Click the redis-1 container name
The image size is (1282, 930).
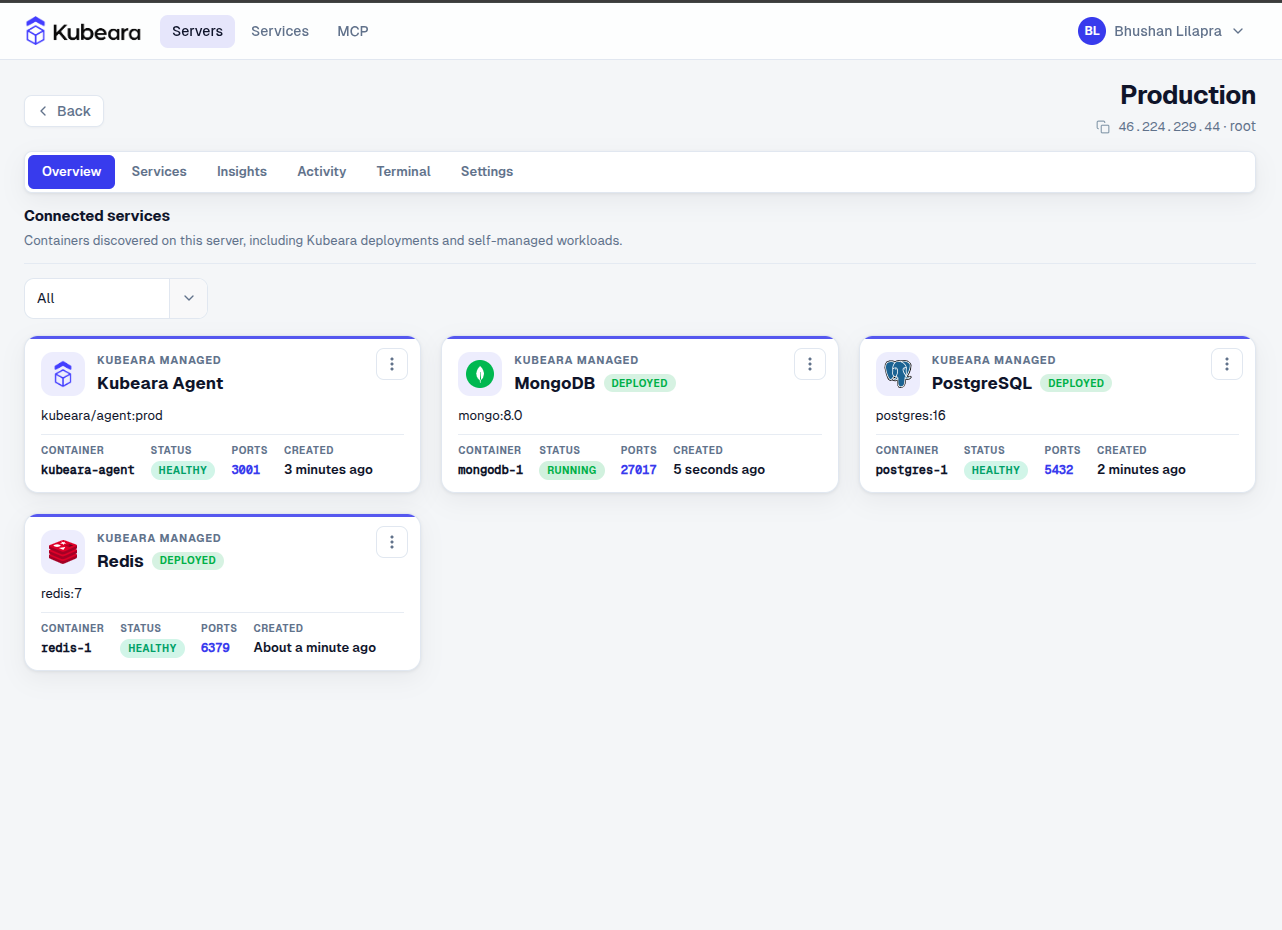click(x=66, y=648)
